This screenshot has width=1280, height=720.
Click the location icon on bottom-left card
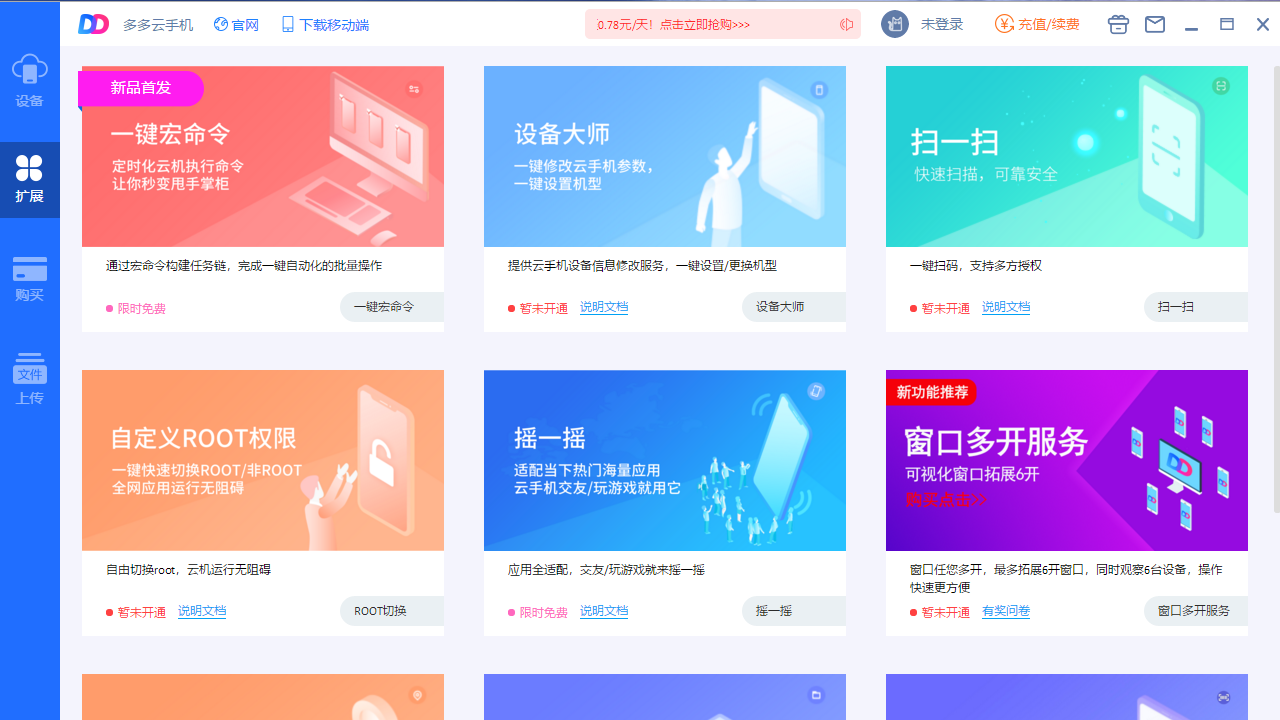click(418, 695)
